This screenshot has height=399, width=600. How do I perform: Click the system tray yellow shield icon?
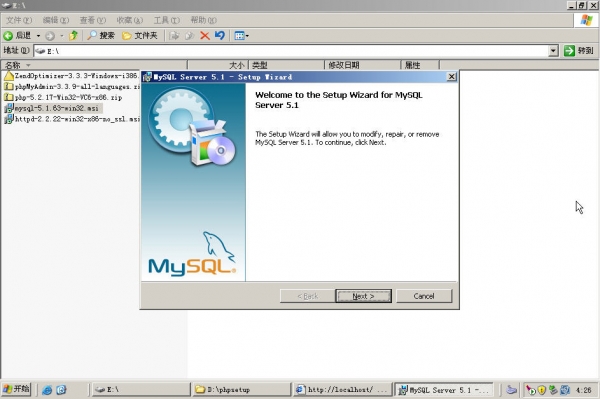pyautogui.click(x=541, y=390)
